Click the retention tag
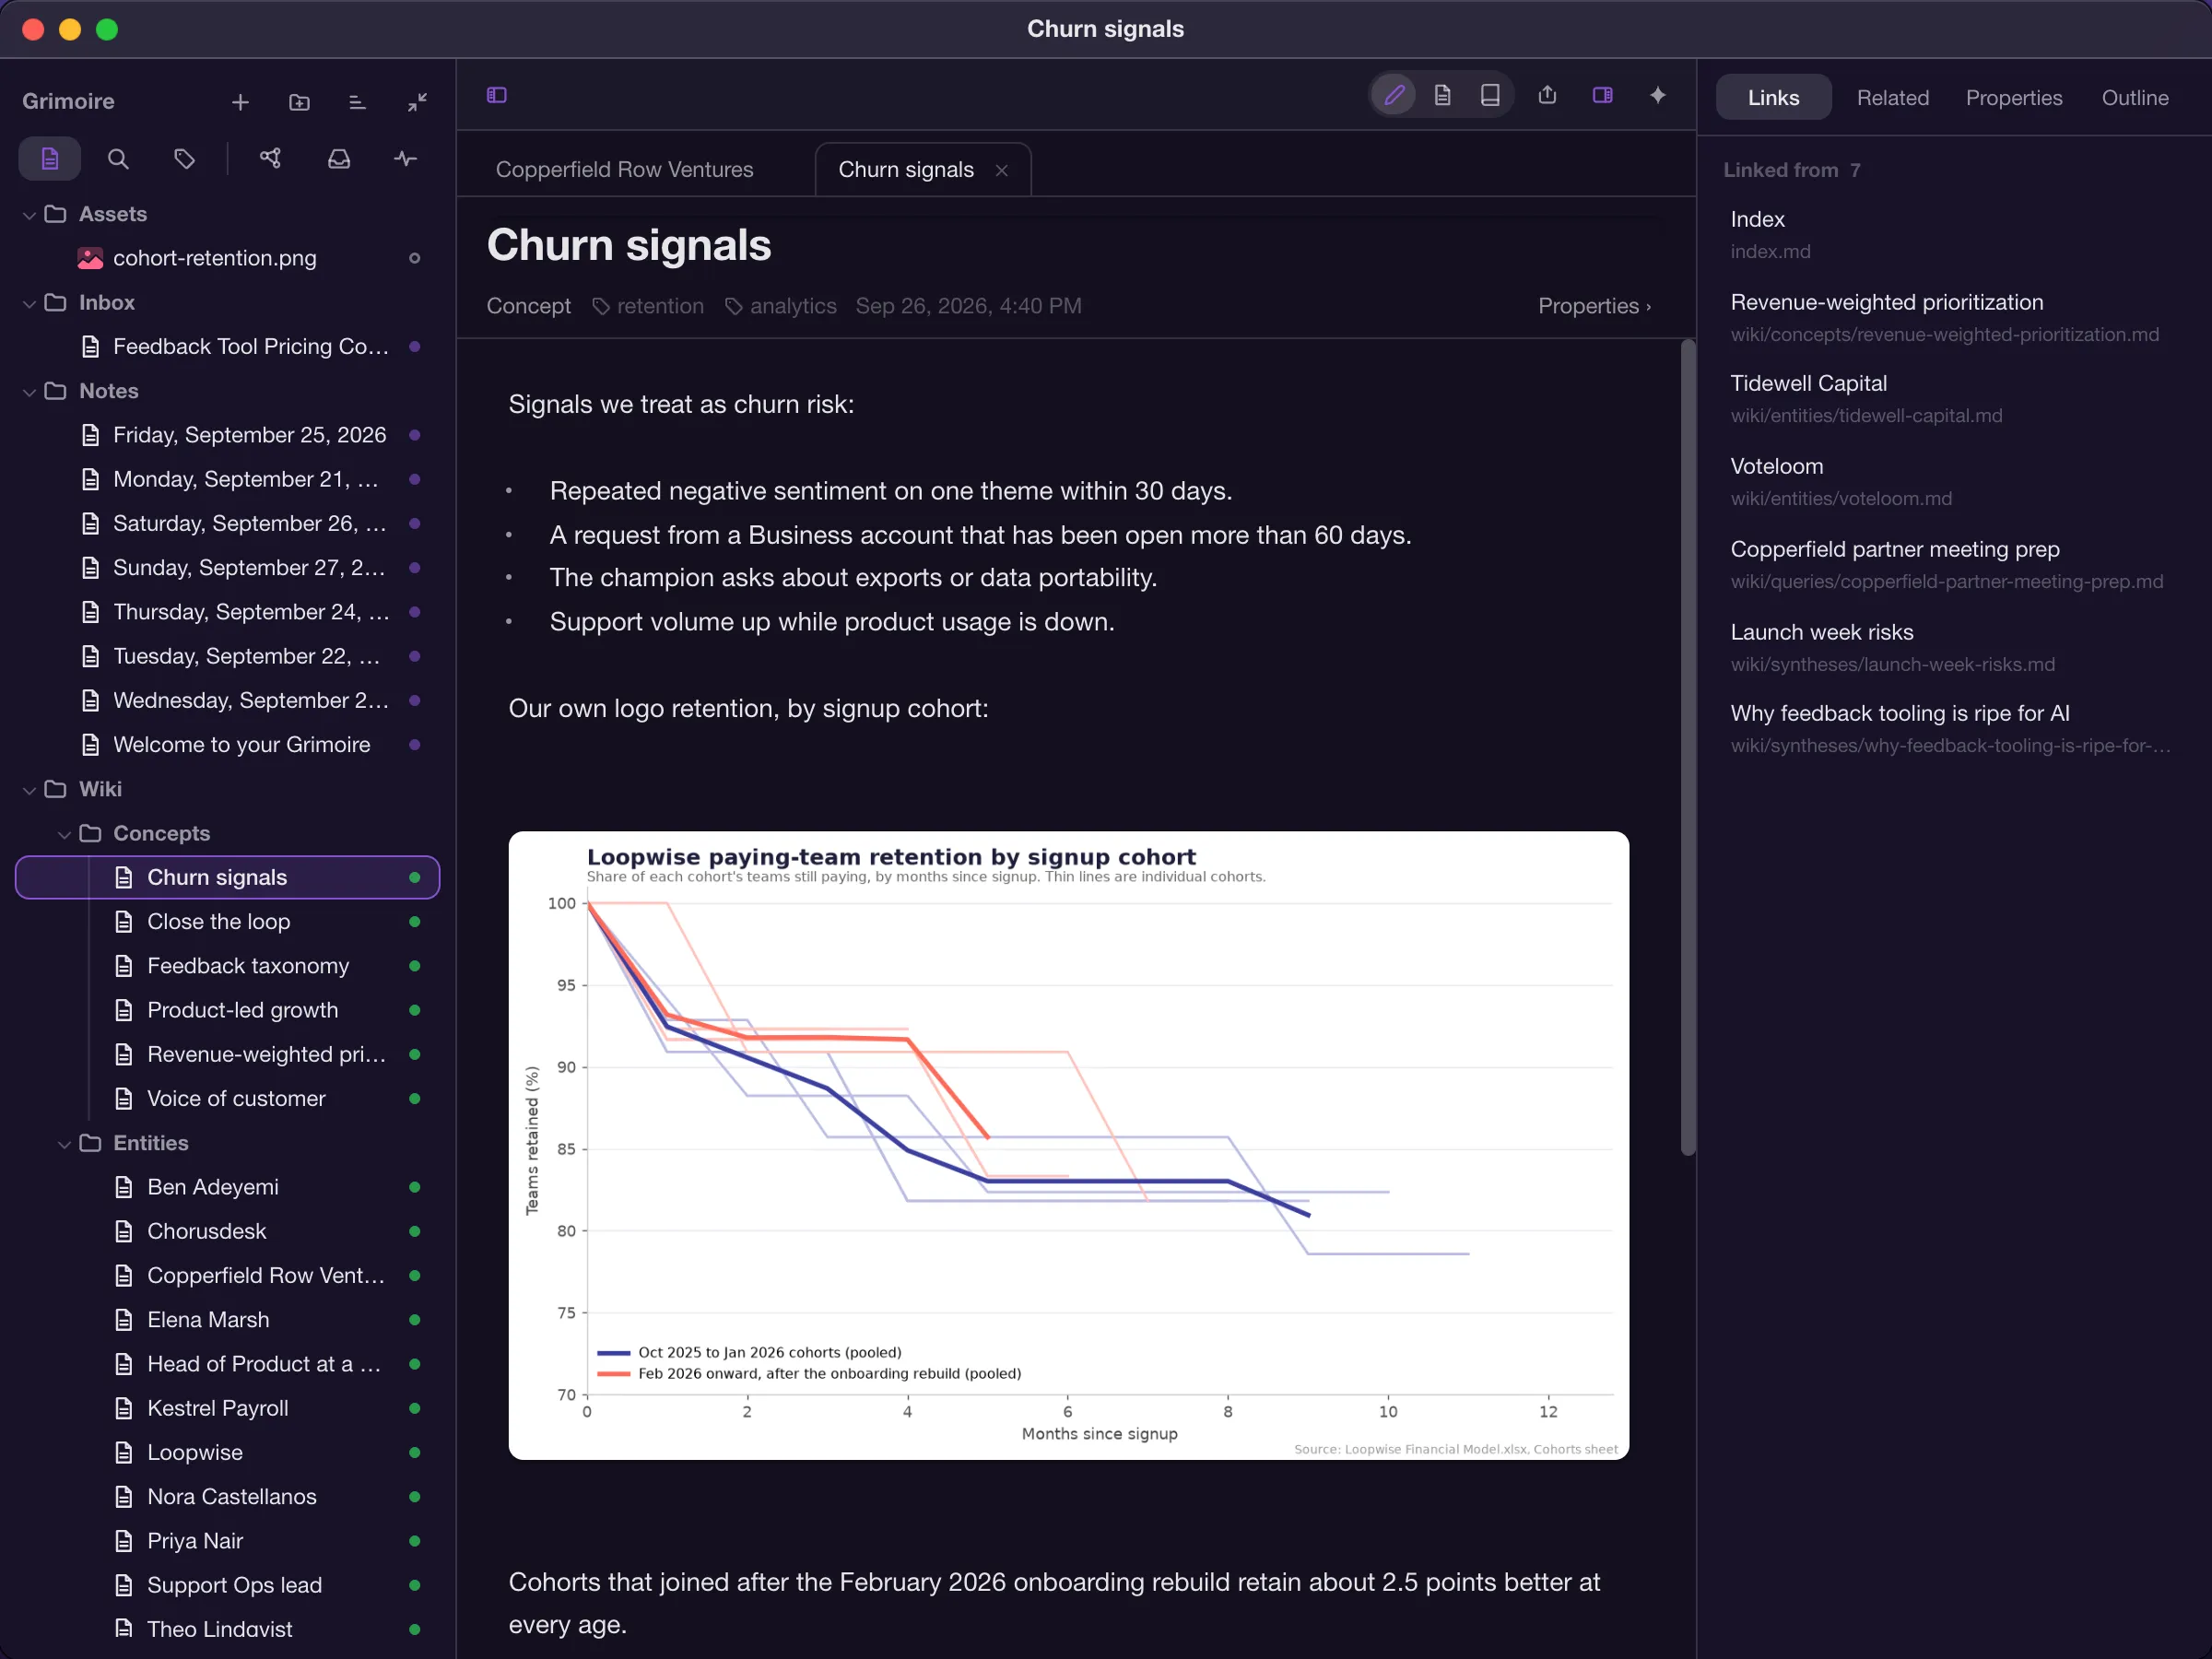 648,306
